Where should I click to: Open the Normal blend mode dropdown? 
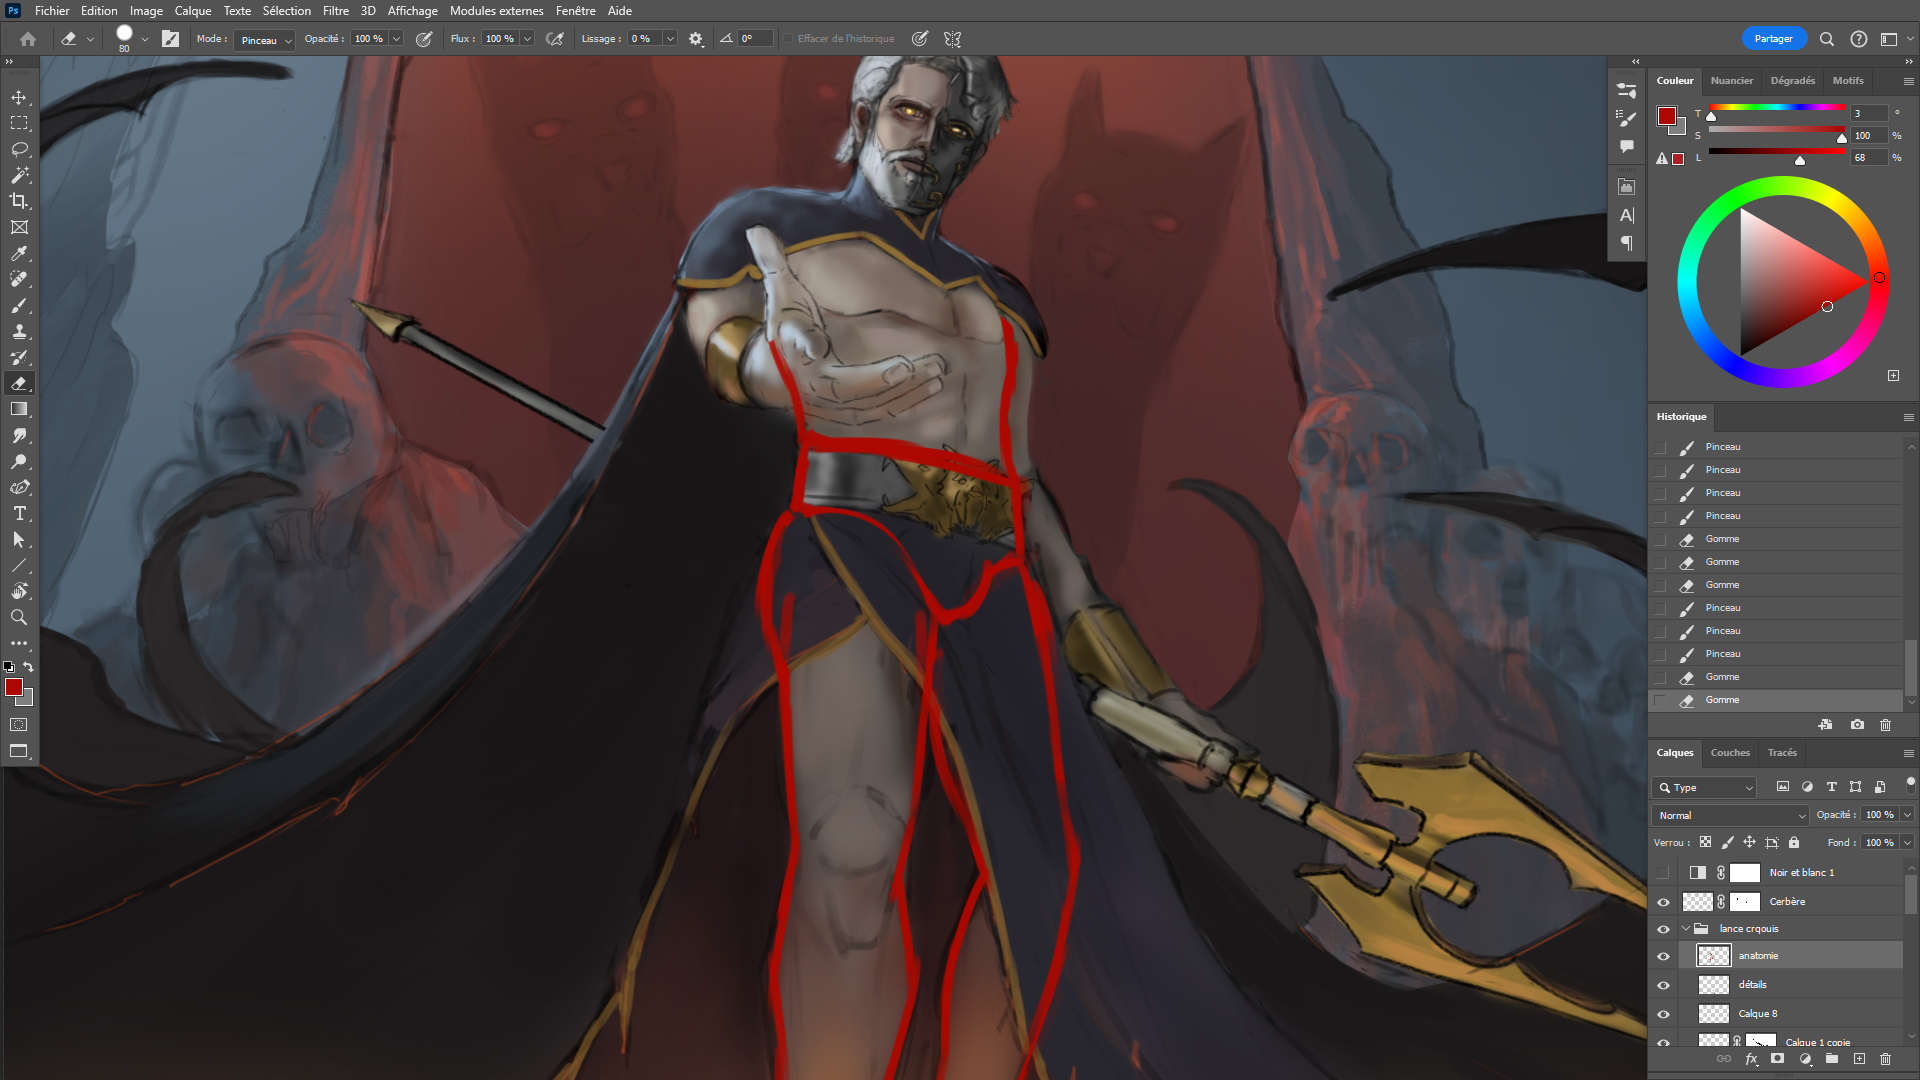1731,815
